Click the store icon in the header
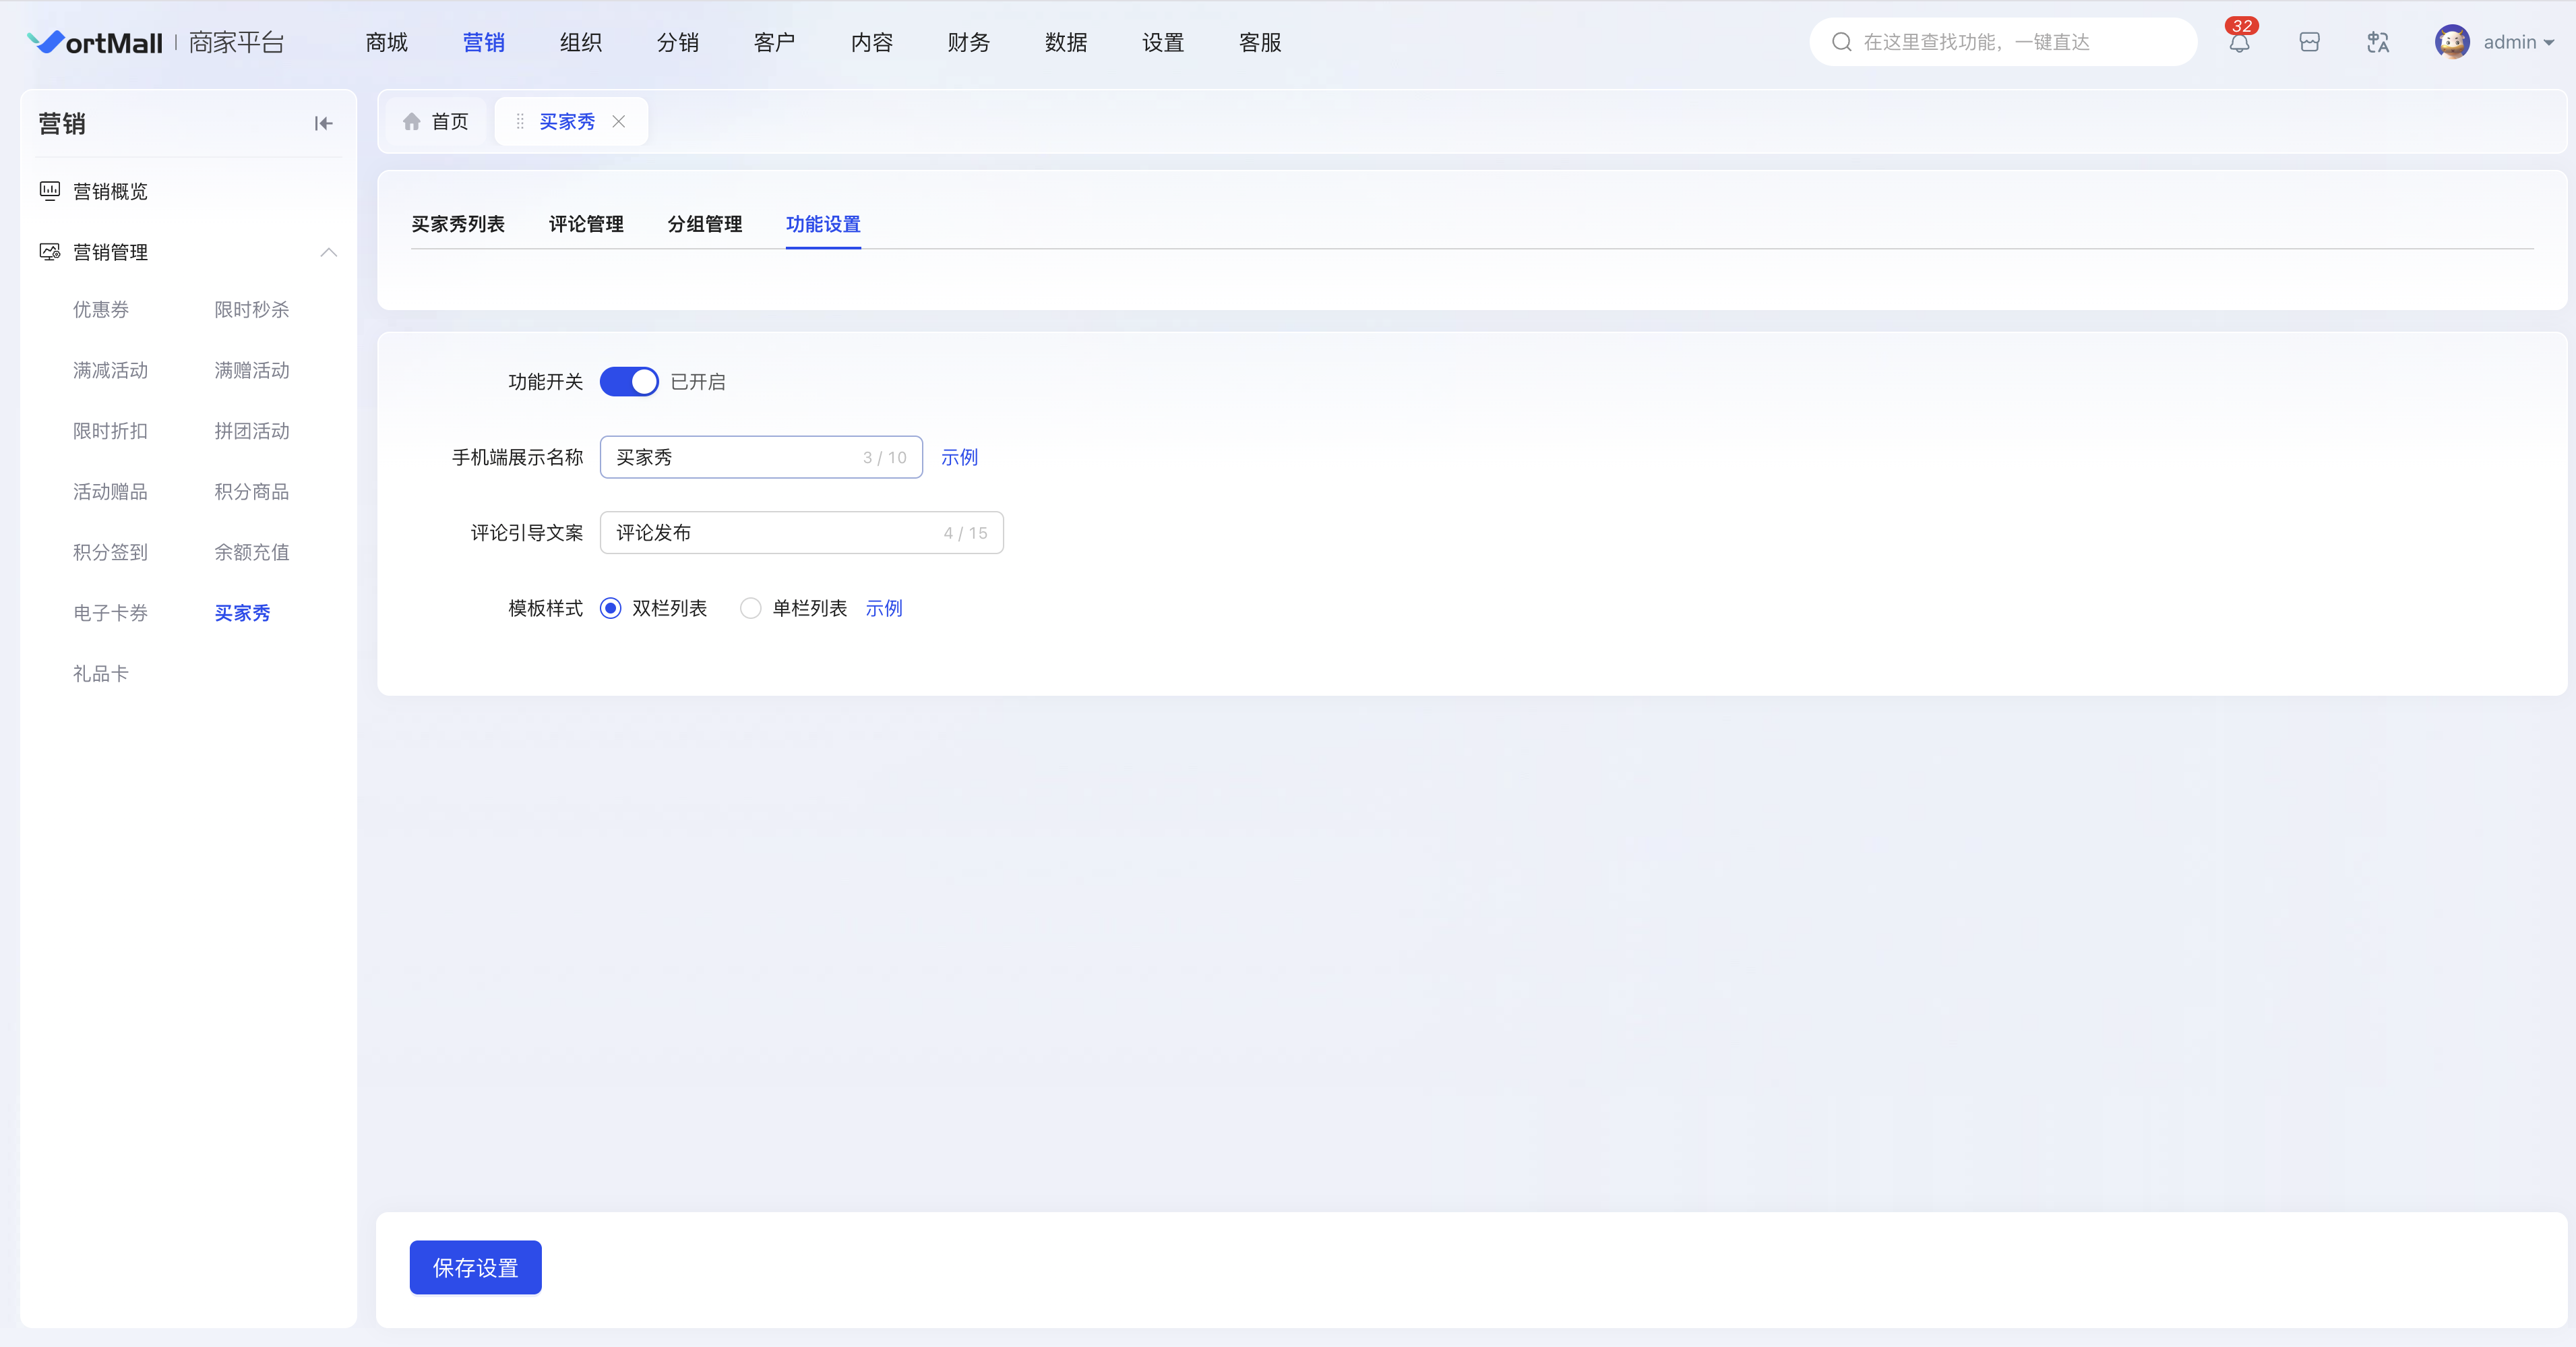The image size is (2576, 1347). [2309, 42]
